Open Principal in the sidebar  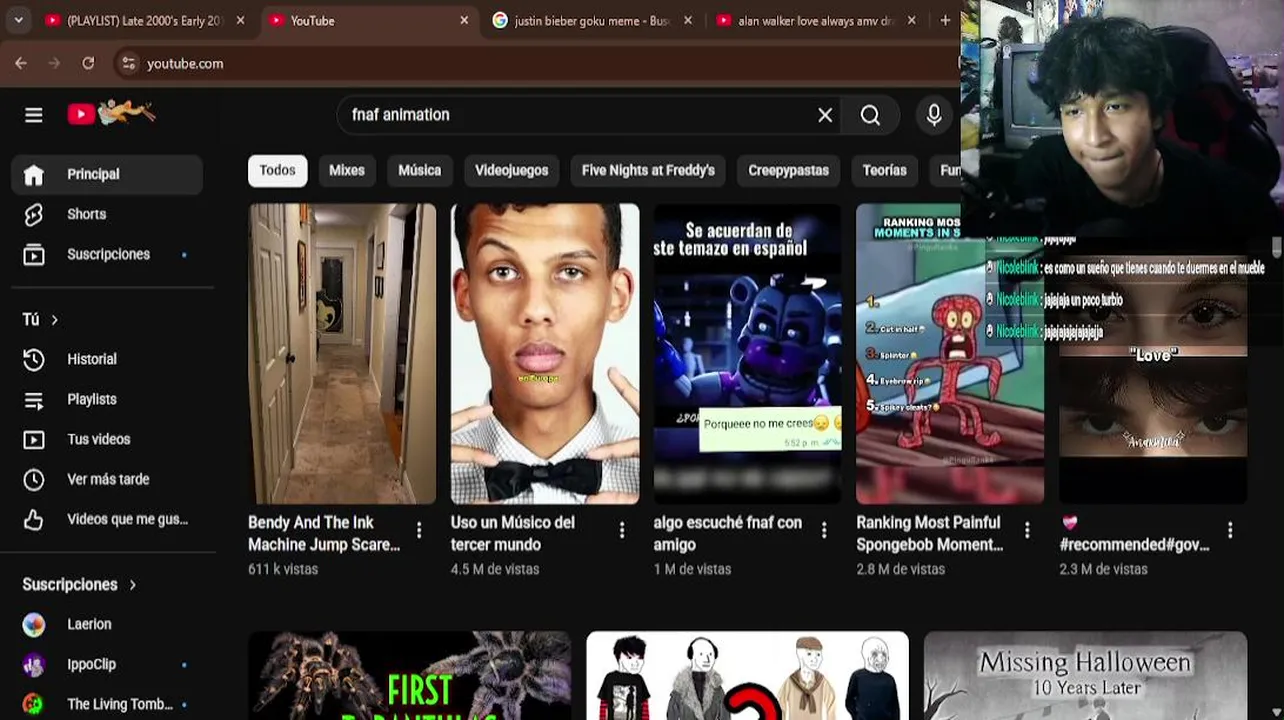click(x=107, y=174)
